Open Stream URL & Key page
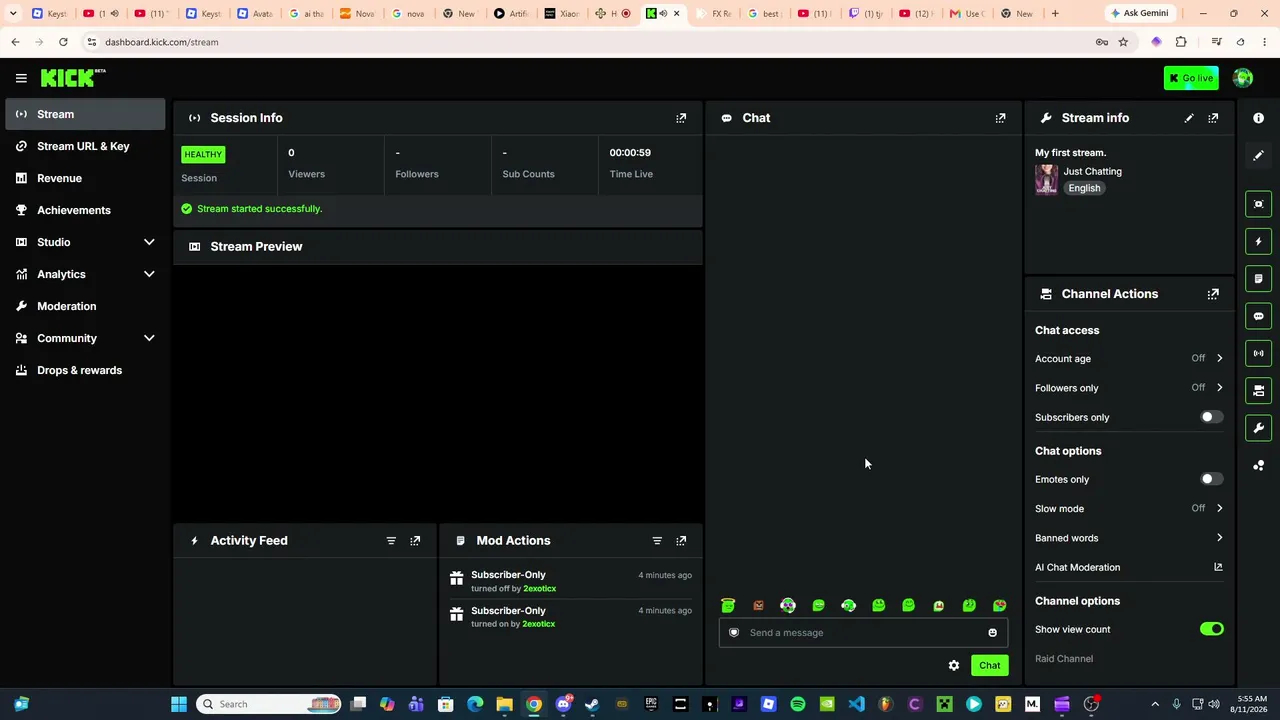This screenshot has width=1280, height=720. 85,146
